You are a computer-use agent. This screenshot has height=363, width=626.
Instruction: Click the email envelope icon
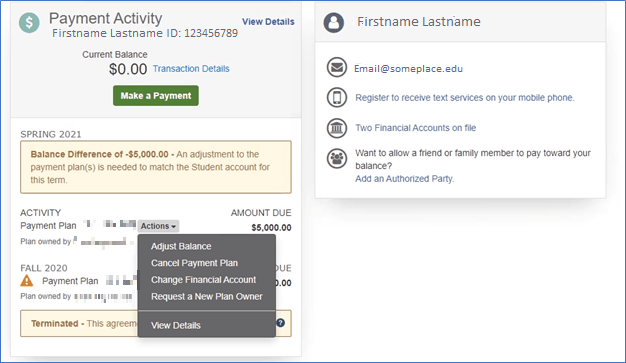click(337, 67)
